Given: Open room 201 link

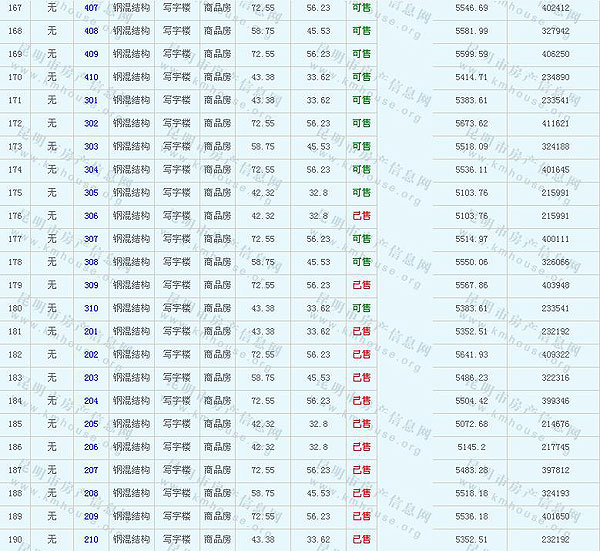Looking at the screenshot, I should click(x=91, y=331).
